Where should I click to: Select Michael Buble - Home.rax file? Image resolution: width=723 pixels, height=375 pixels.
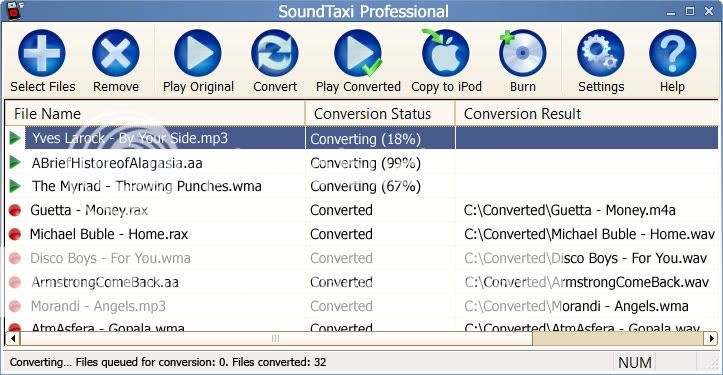pos(109,234)
